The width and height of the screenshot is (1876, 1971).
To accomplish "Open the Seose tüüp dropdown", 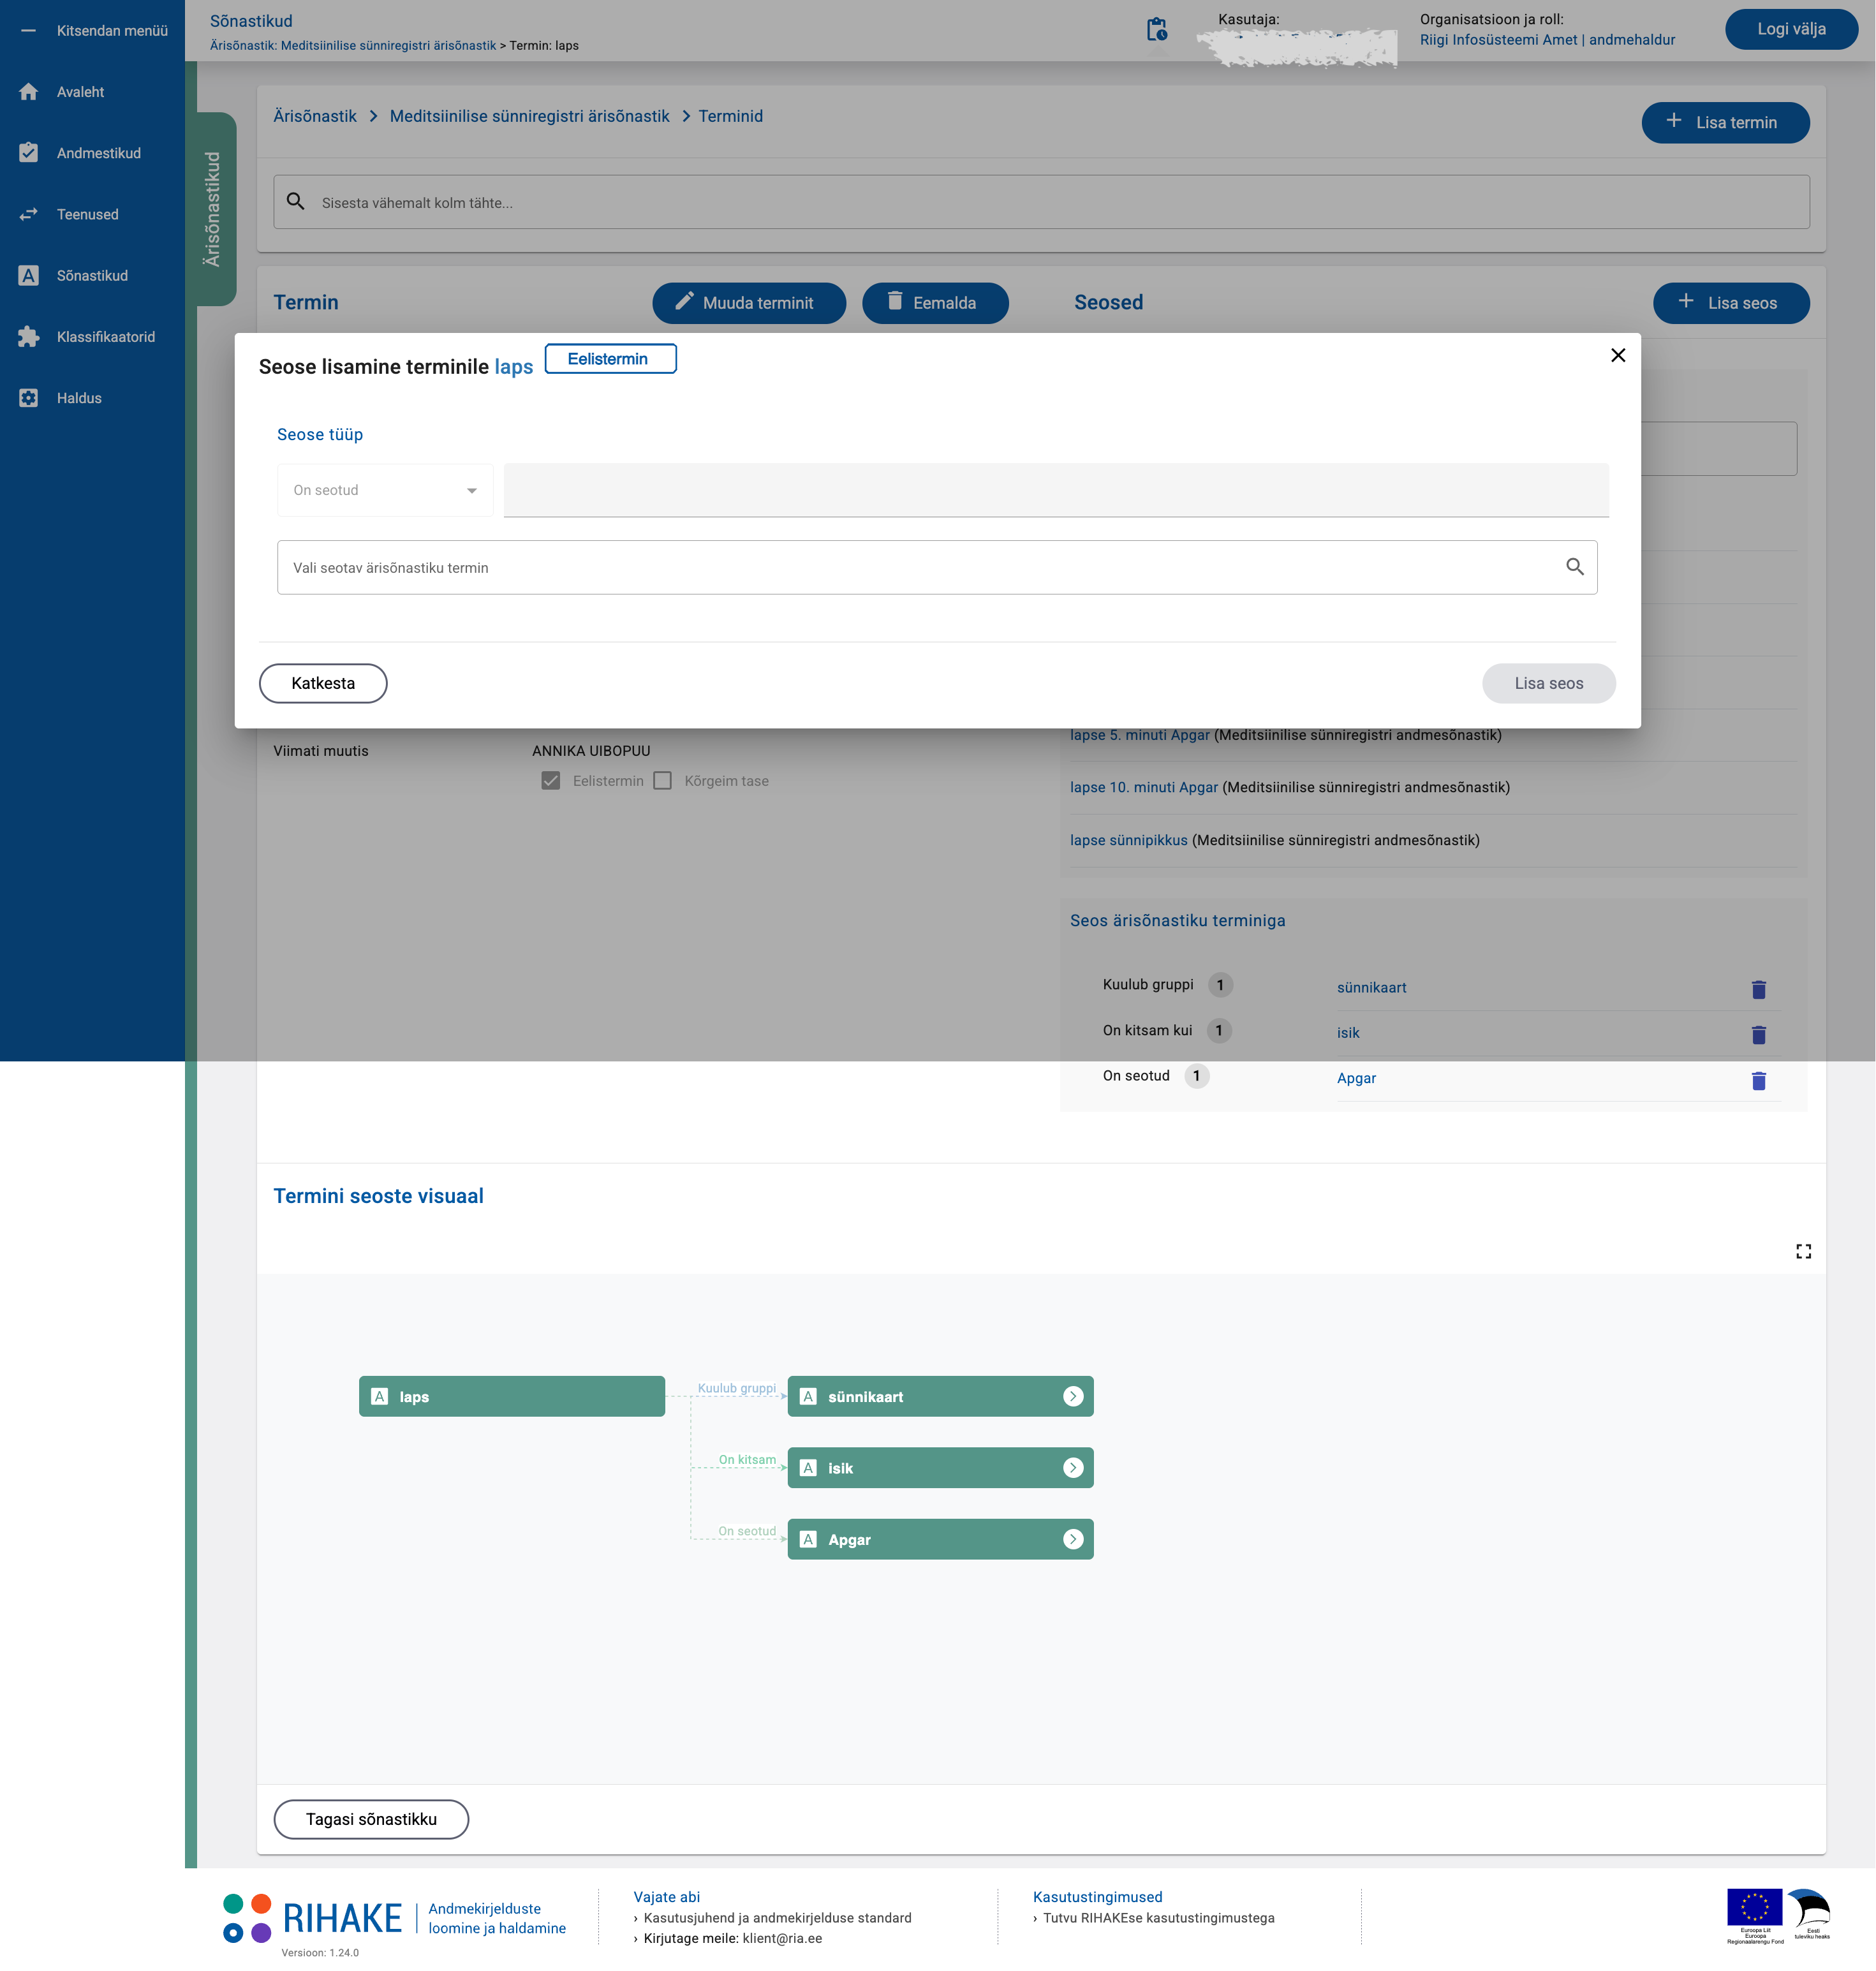I will [385, 490].
